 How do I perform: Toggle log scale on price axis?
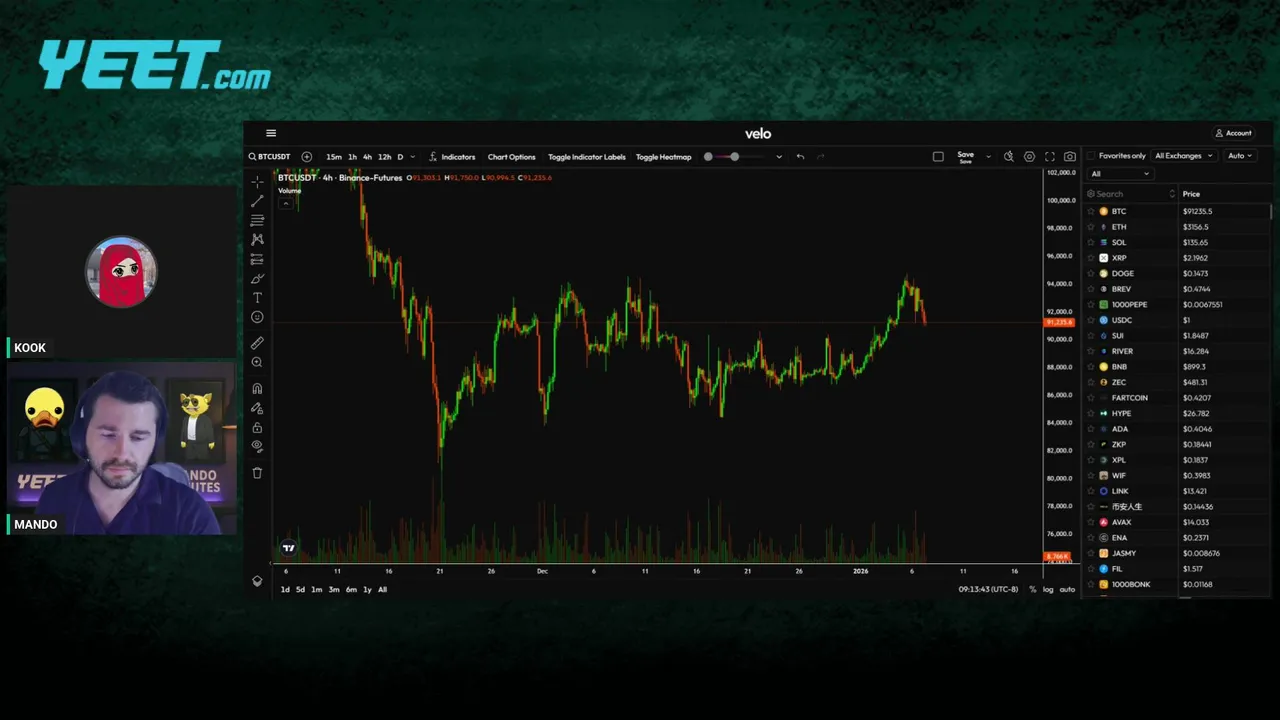(x=1048, y=589)
